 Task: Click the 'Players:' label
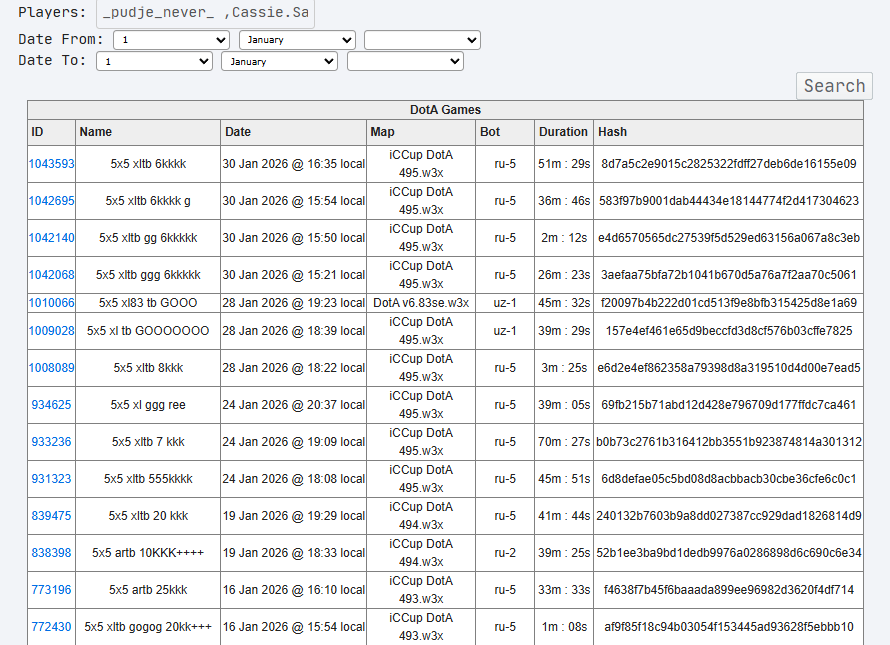[52, 12]
